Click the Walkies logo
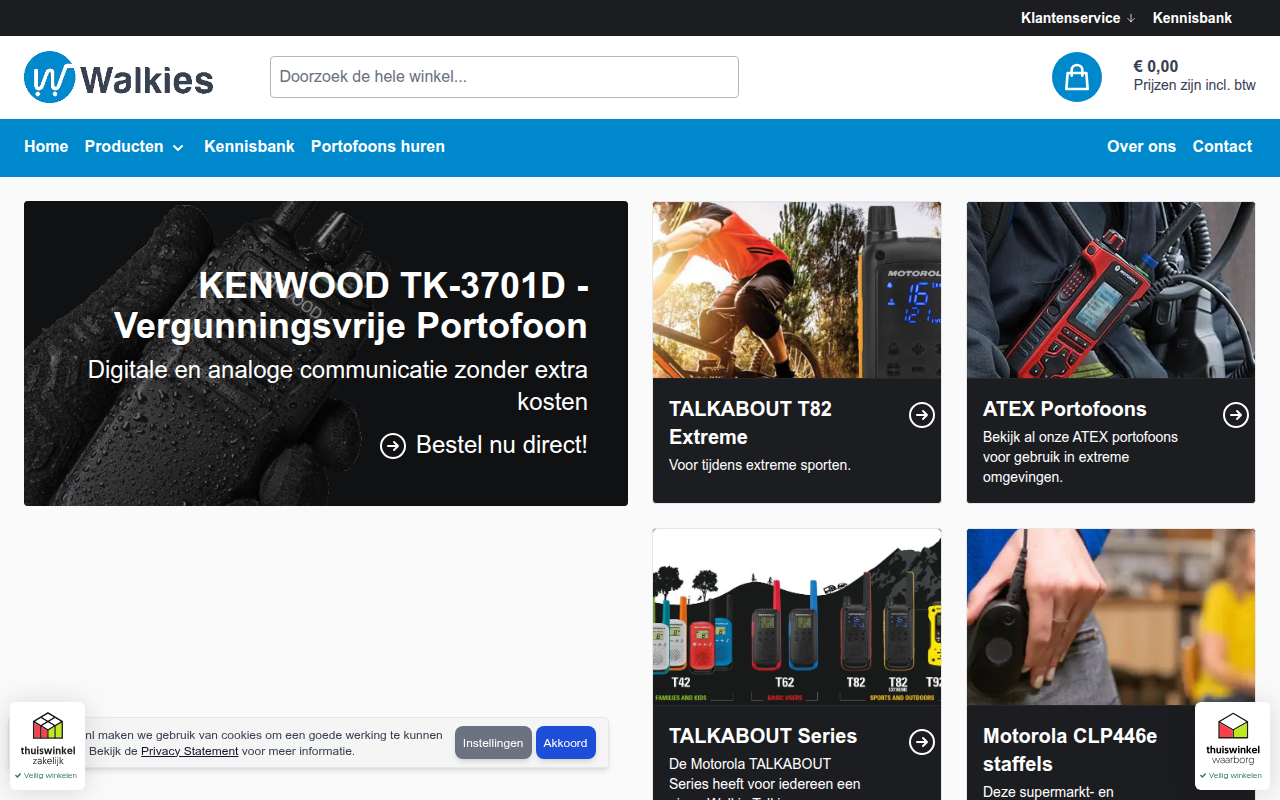1280x800 pixels. coord(119,77)
